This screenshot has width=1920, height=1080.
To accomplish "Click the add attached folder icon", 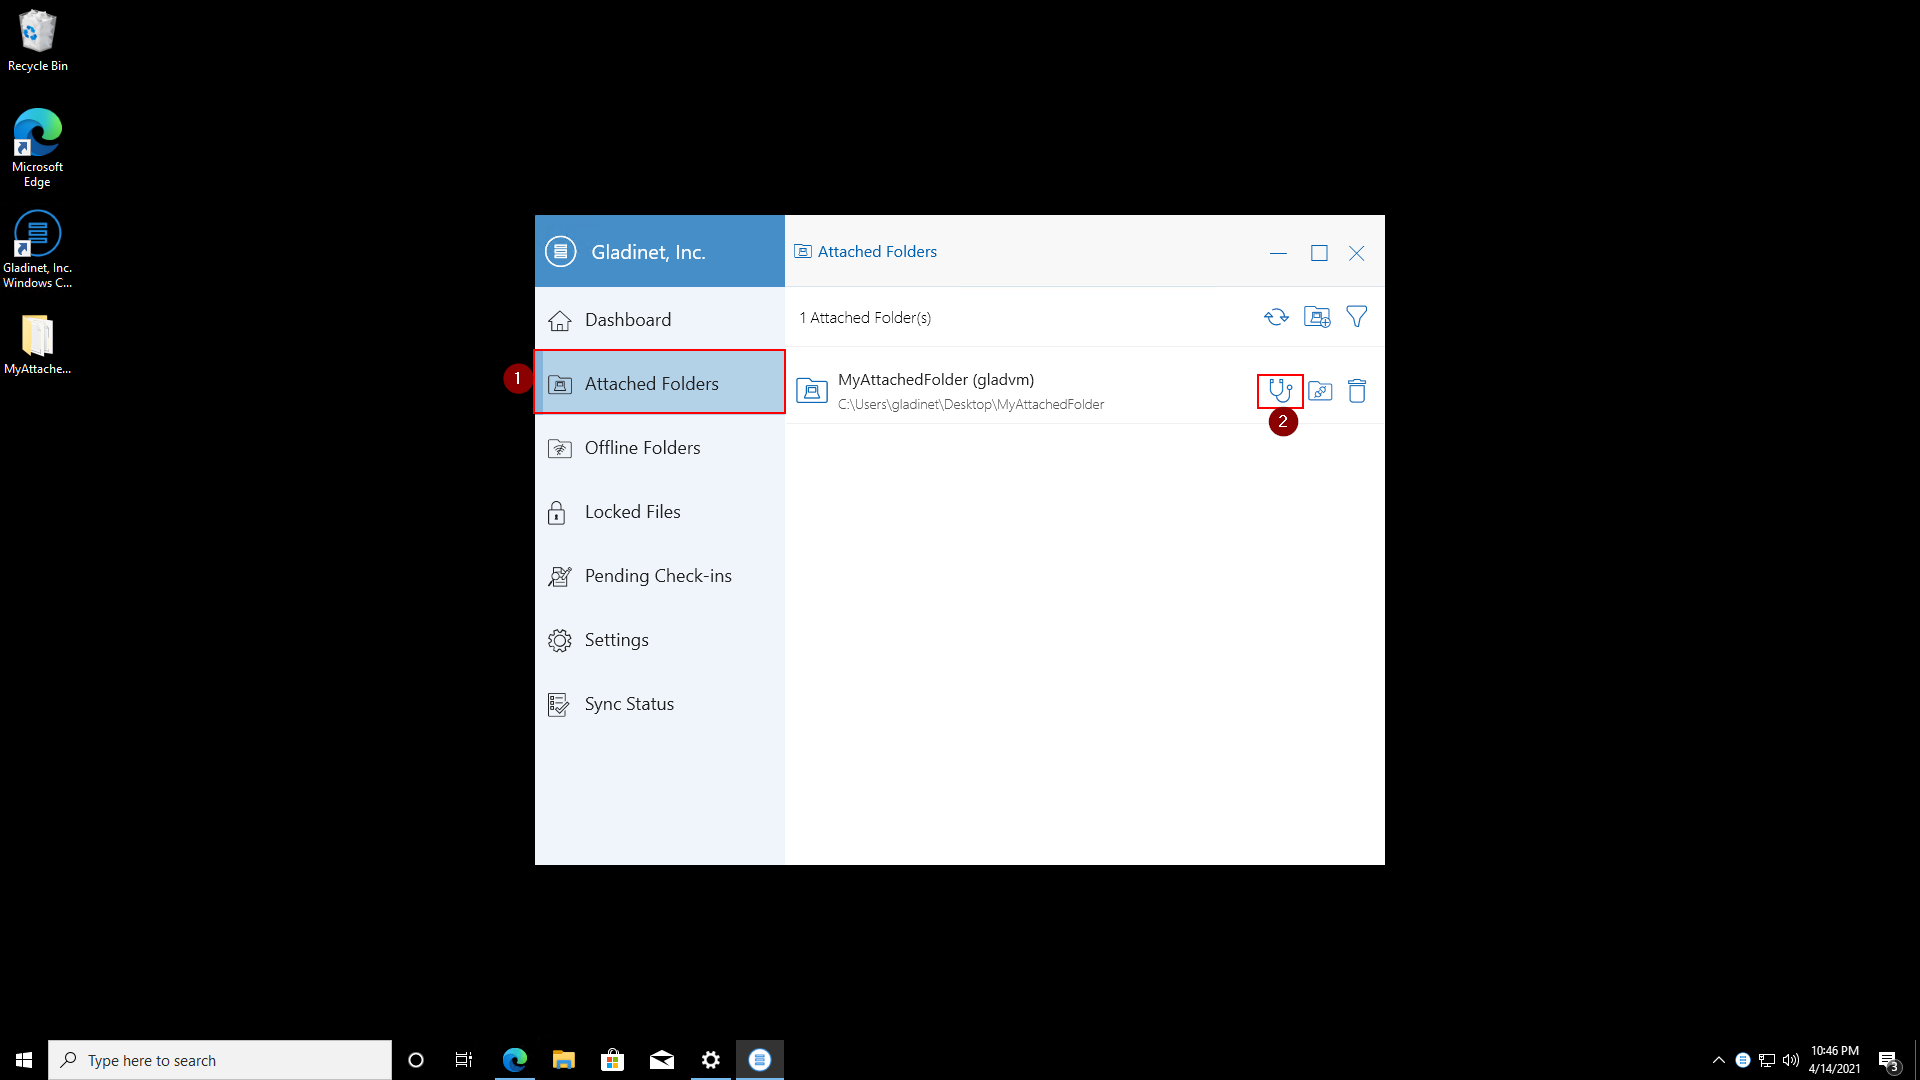I will tap(1317, 317).
